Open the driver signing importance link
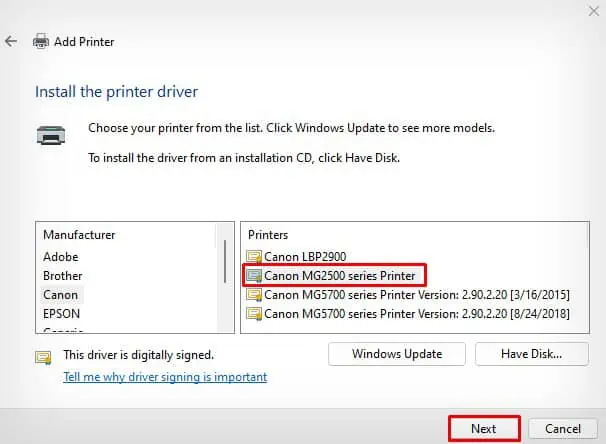Viewport: 606px width, 444px height. [x=165, y=377]
